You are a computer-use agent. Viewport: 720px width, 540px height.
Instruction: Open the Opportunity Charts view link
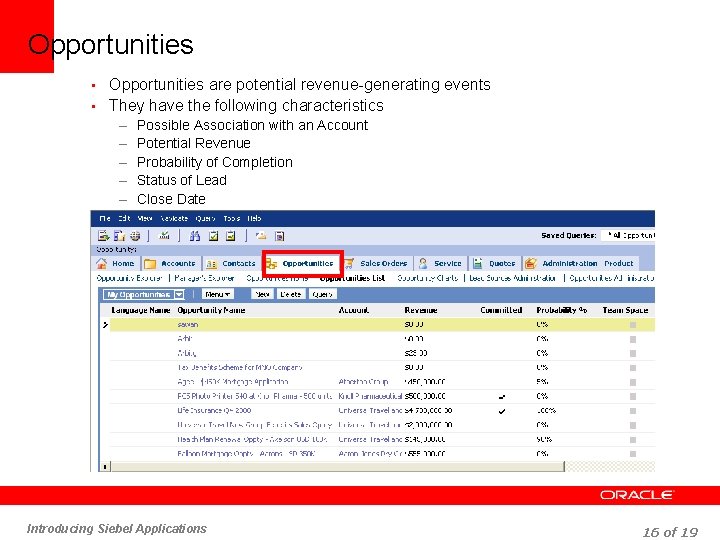click(428, 278)
